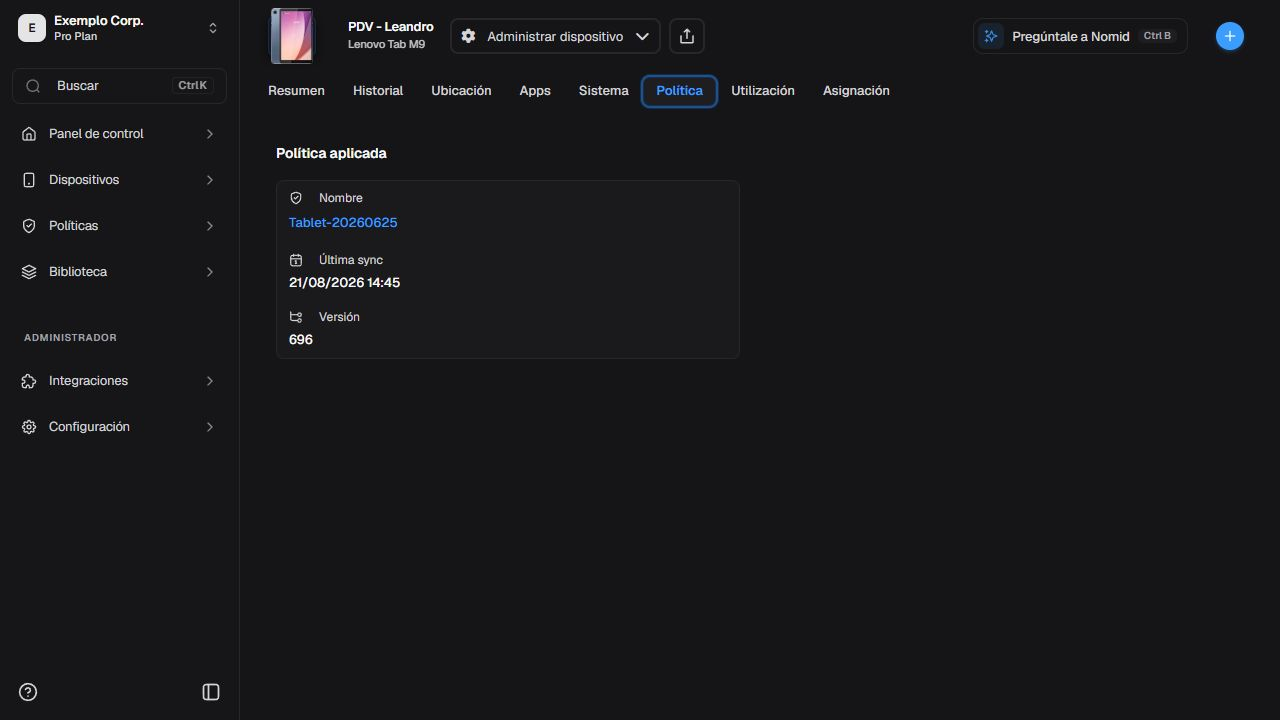This screenshot has width=1280, height=720.
Task: Open the Utilización tab
Action: [x=763, y=91]
